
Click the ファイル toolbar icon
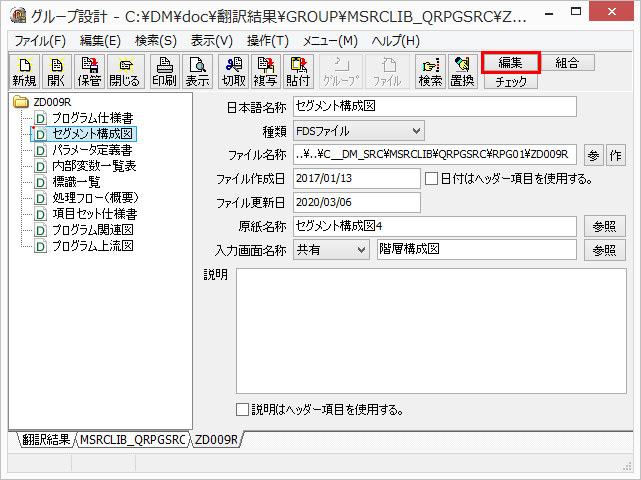pos(387,72)
